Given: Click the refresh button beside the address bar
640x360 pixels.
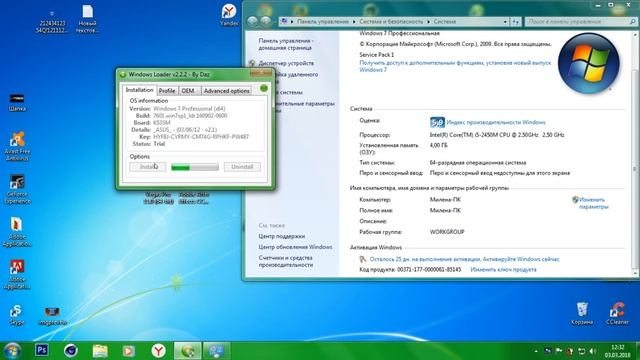Looking at the screenshot, I should (x=516, y=22).
